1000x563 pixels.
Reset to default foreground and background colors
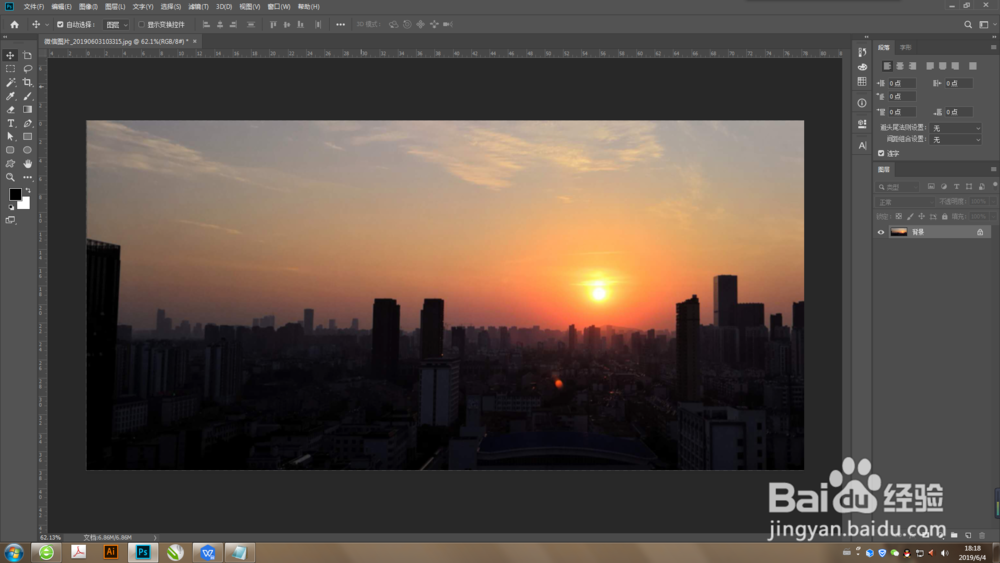[11, 207]
